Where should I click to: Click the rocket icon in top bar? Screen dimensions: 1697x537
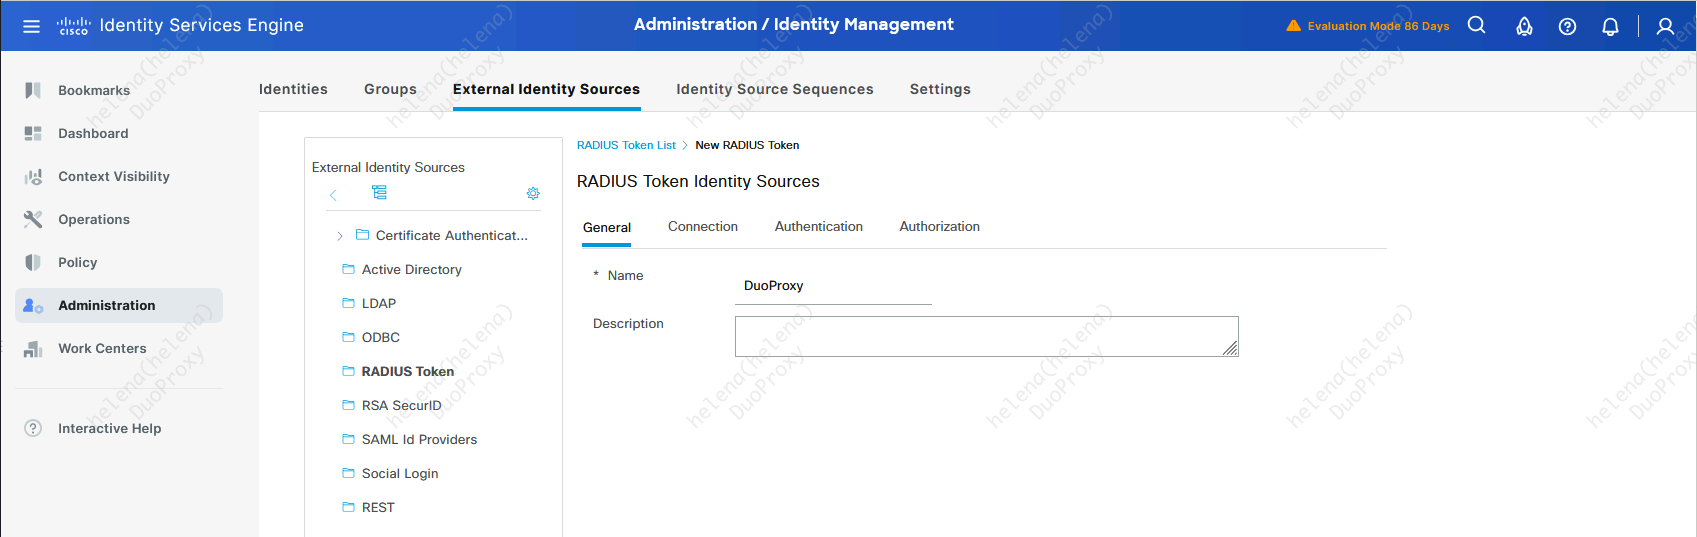point(1524,27)
